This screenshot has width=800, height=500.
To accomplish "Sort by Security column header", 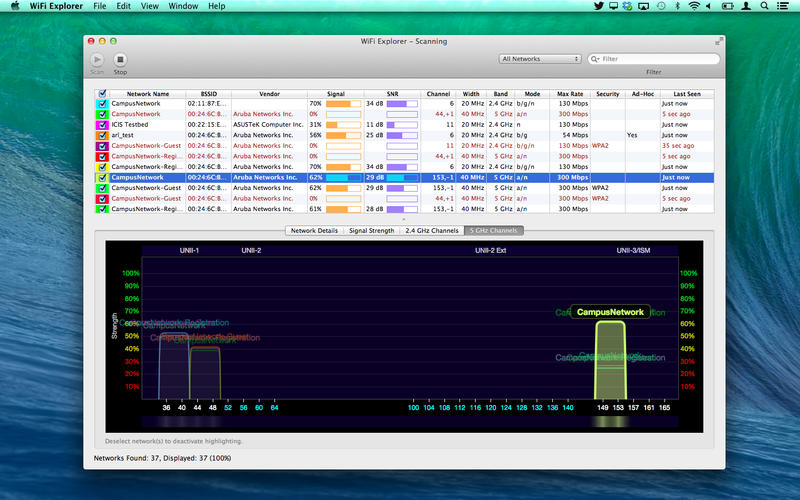I will click(x=608, y=94).
